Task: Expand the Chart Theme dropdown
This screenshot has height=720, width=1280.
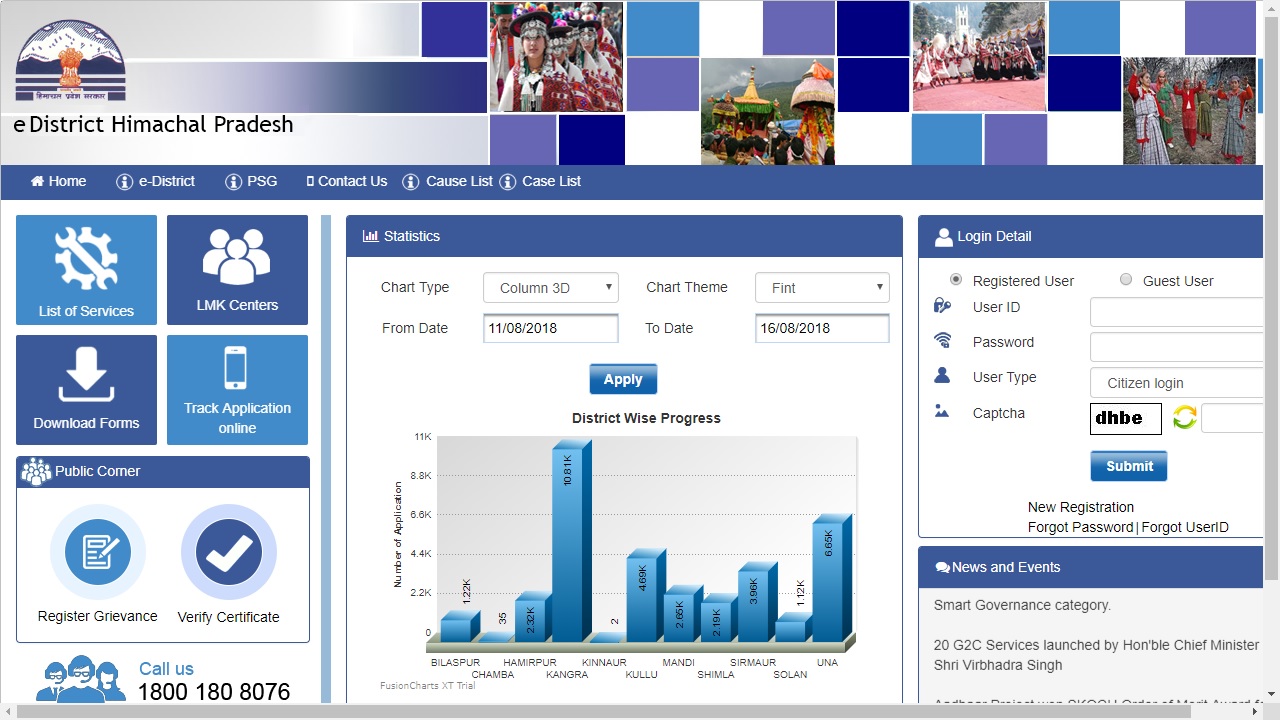Action: [x=822, y=287]
